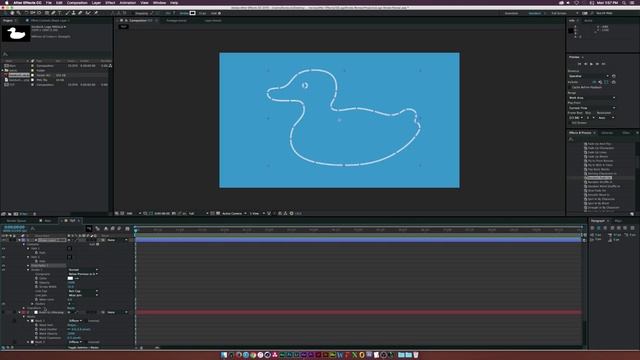Create a new composition from the Project panel footer

(x=16, y=213)
